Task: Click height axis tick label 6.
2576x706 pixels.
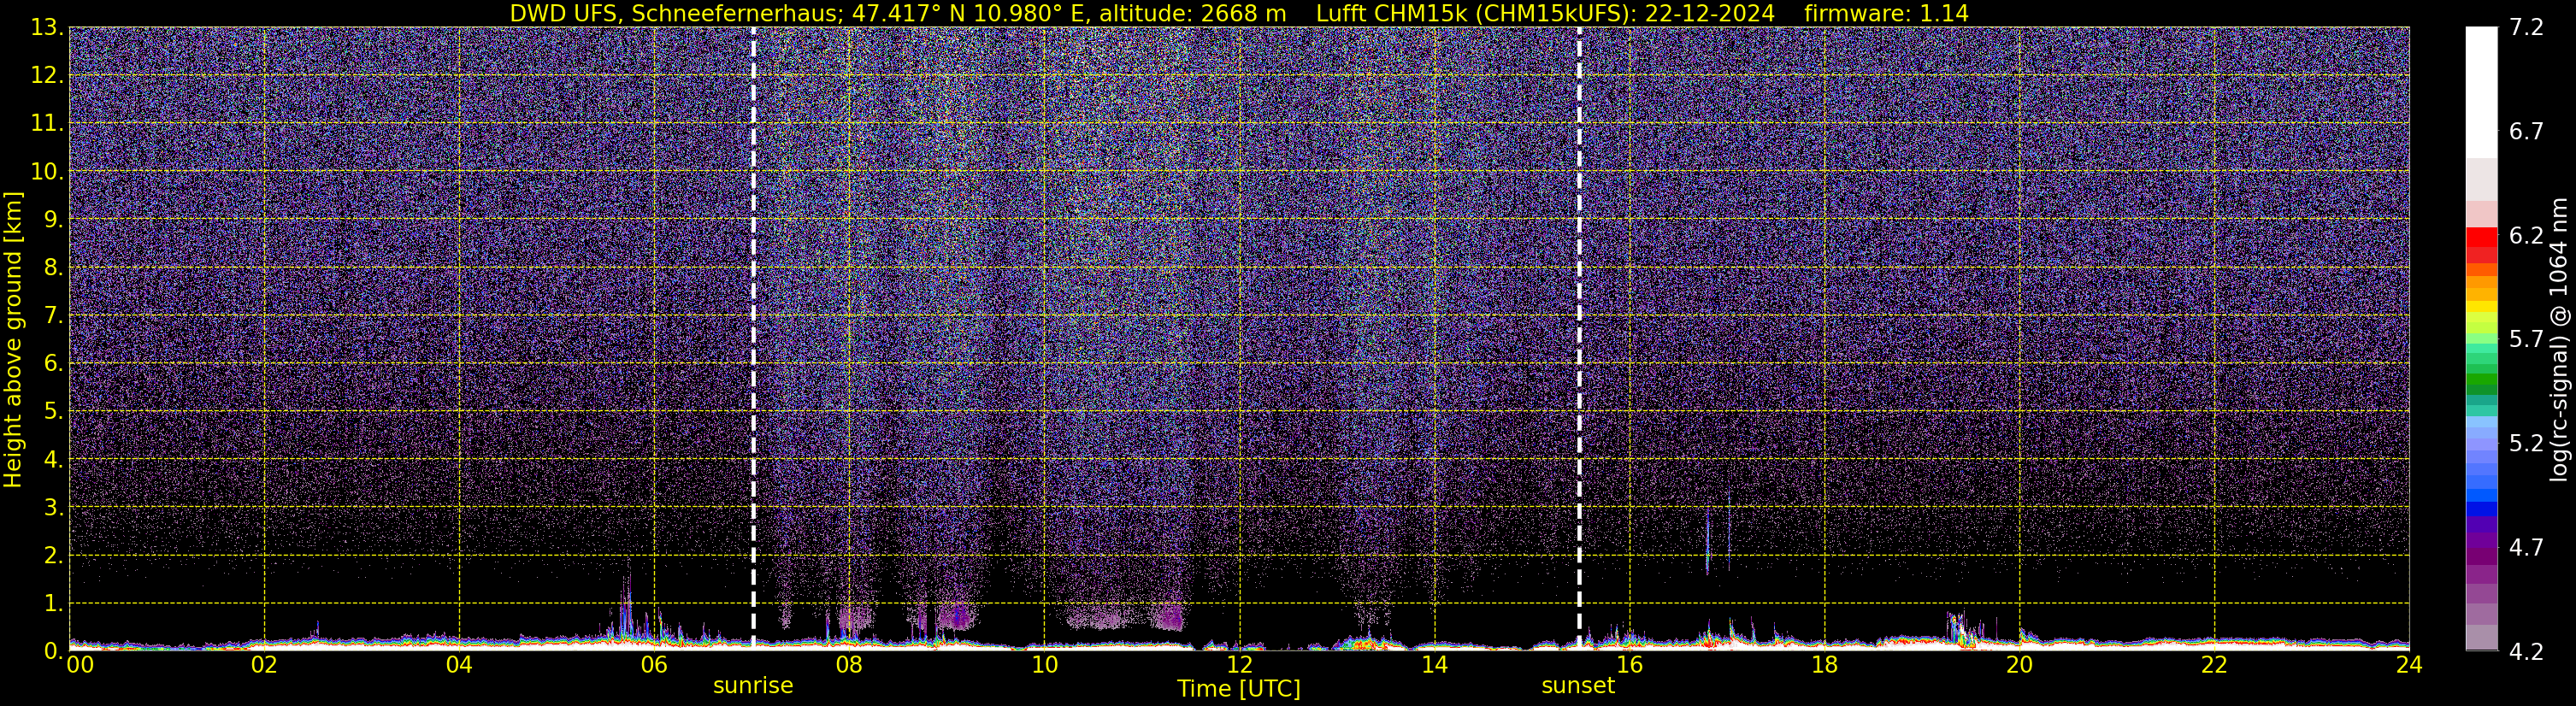Action: point(53,364)
